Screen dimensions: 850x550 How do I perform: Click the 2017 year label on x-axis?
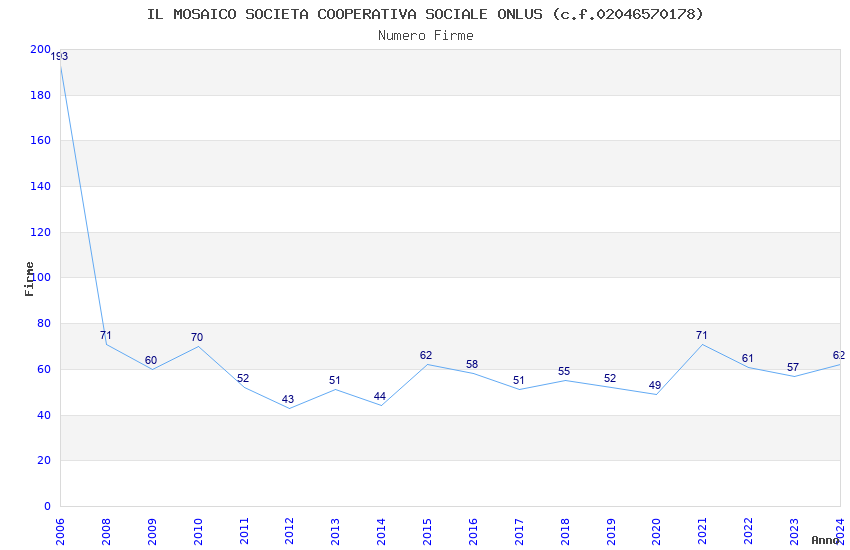tap(519, 532)
